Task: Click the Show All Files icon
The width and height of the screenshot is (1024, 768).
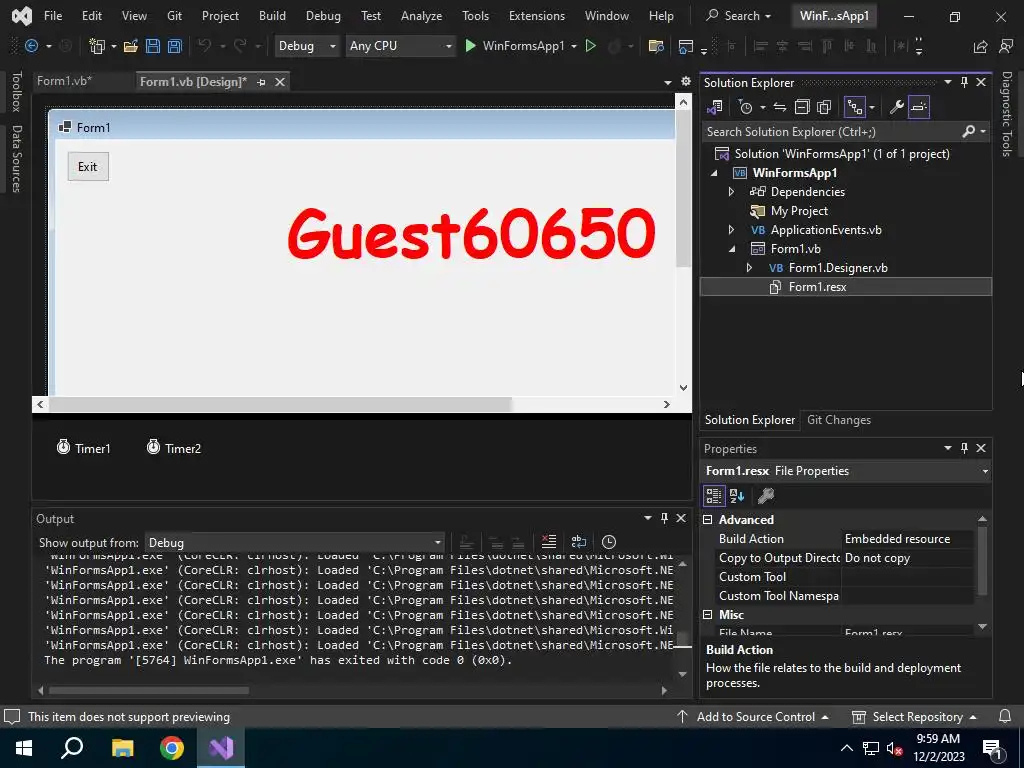Action: [824, 106]
